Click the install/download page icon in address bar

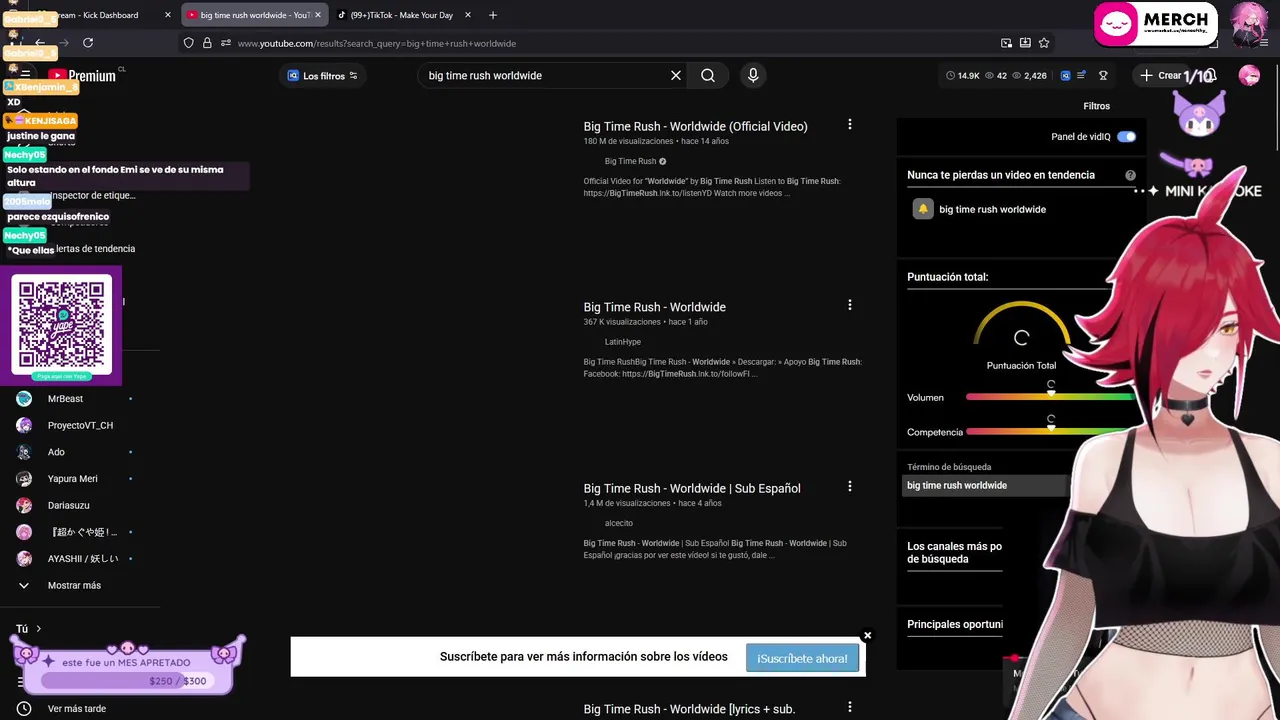(1025, 43)
